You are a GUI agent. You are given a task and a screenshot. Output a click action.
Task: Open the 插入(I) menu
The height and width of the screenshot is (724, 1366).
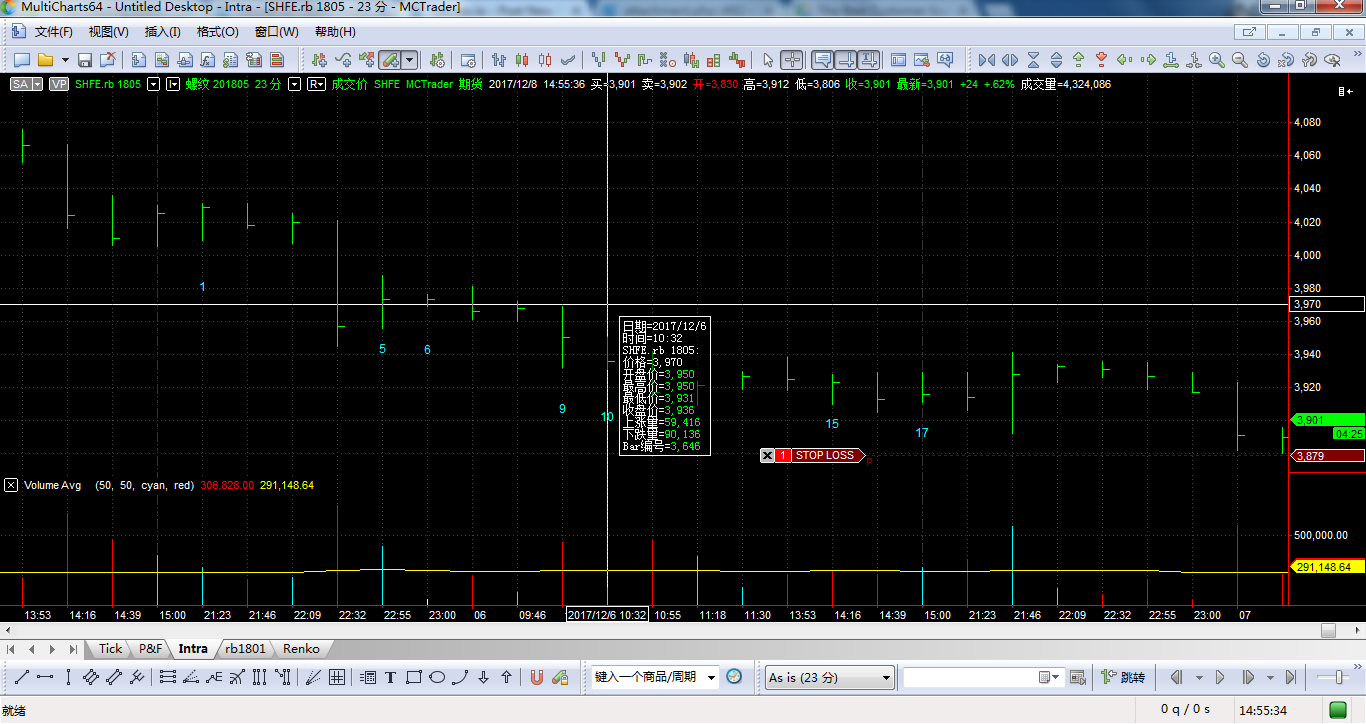click(163, 32)
